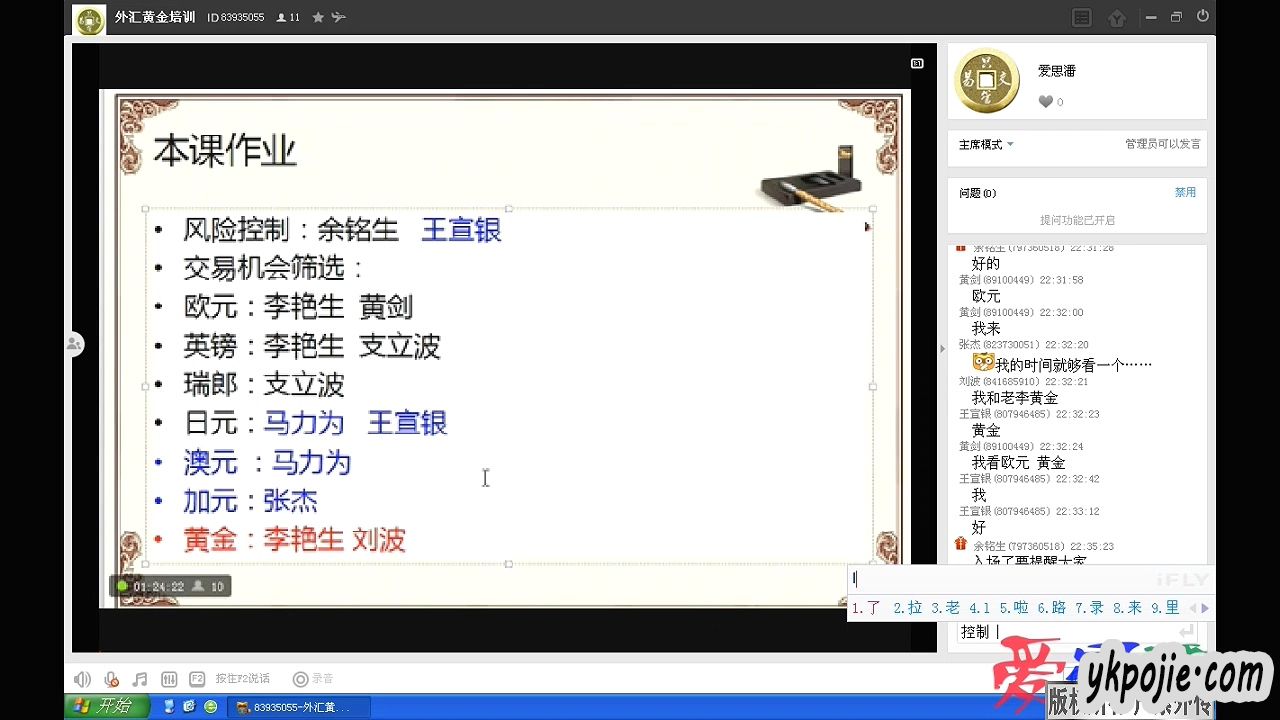Click the heart like icon under 爱思潘
Image resolution: width=1280 pixels, height=720 pixels.
(1046, 101)
